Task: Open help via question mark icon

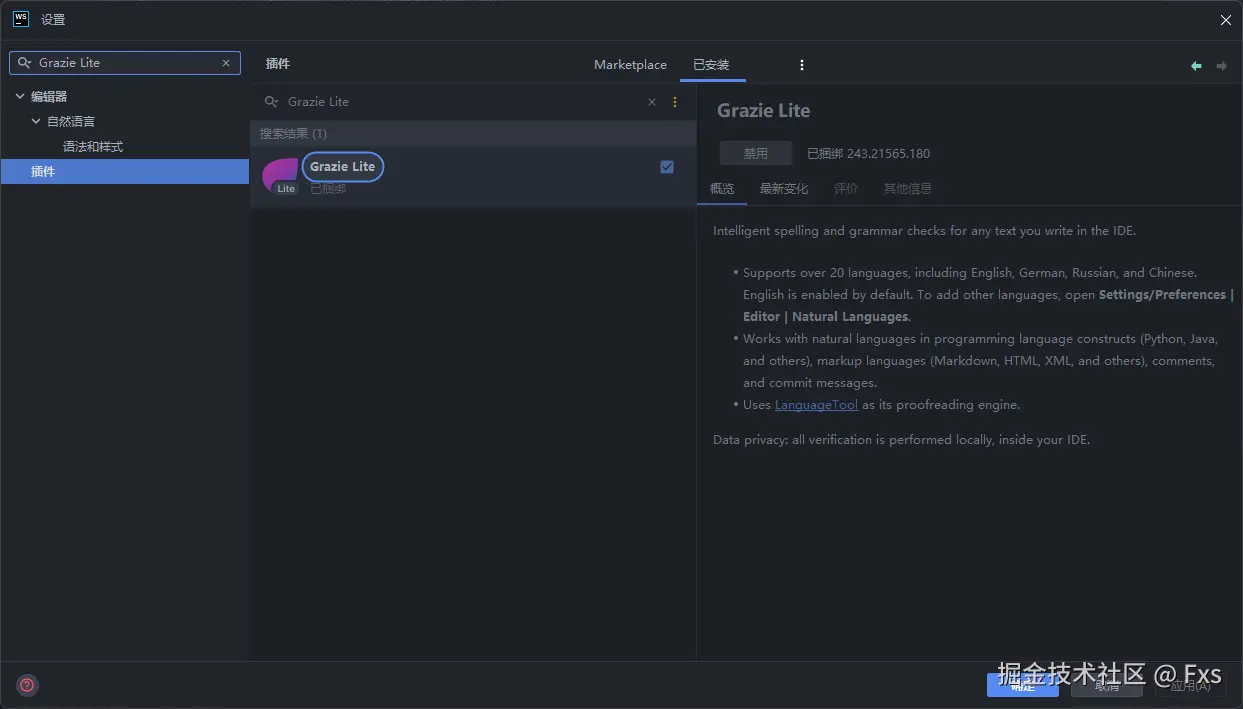Action: (x=27, y=685)
